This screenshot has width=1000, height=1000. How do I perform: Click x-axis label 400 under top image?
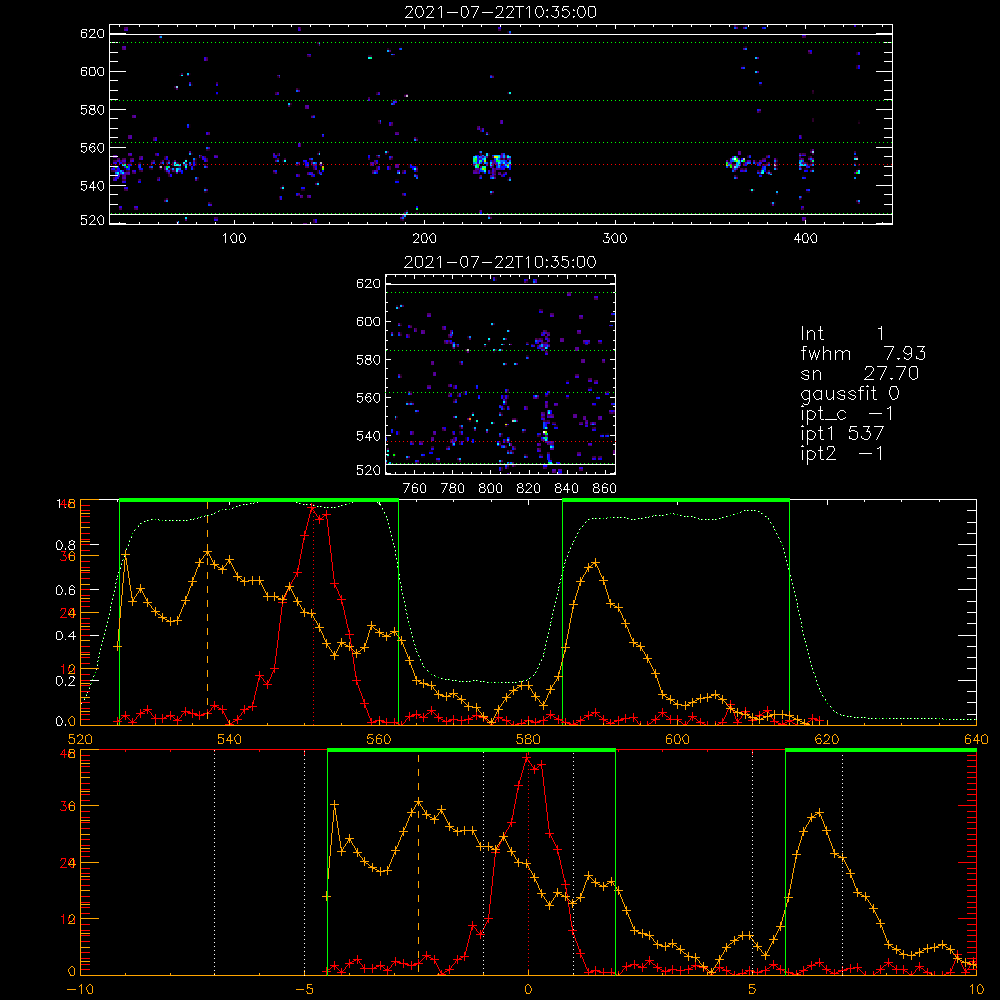805,239
